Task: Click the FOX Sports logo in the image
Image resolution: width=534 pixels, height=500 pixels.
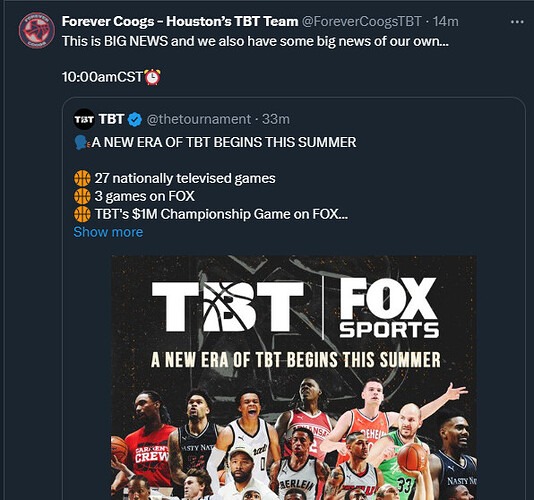Action: tap(389, 308)
